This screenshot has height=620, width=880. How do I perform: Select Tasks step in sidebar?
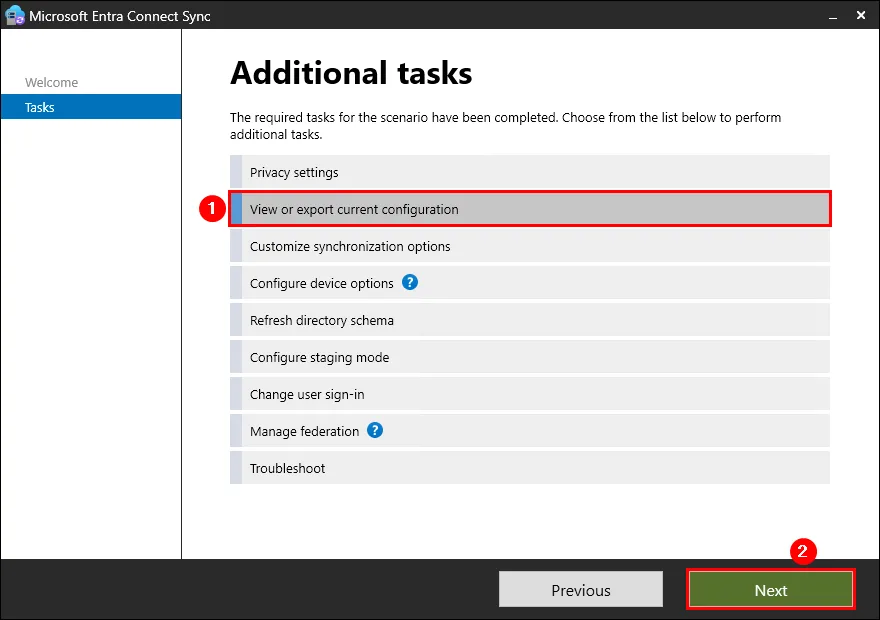click(91, 107)
